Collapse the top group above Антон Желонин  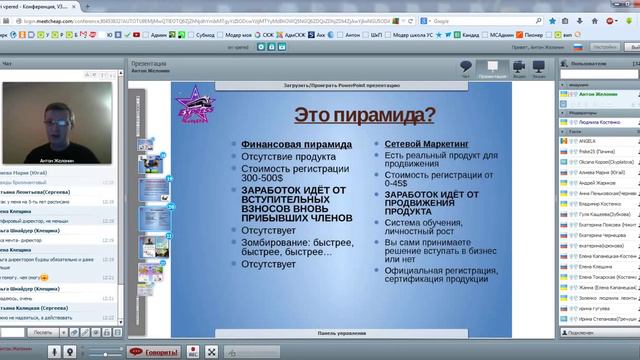[x=562, y=85]
